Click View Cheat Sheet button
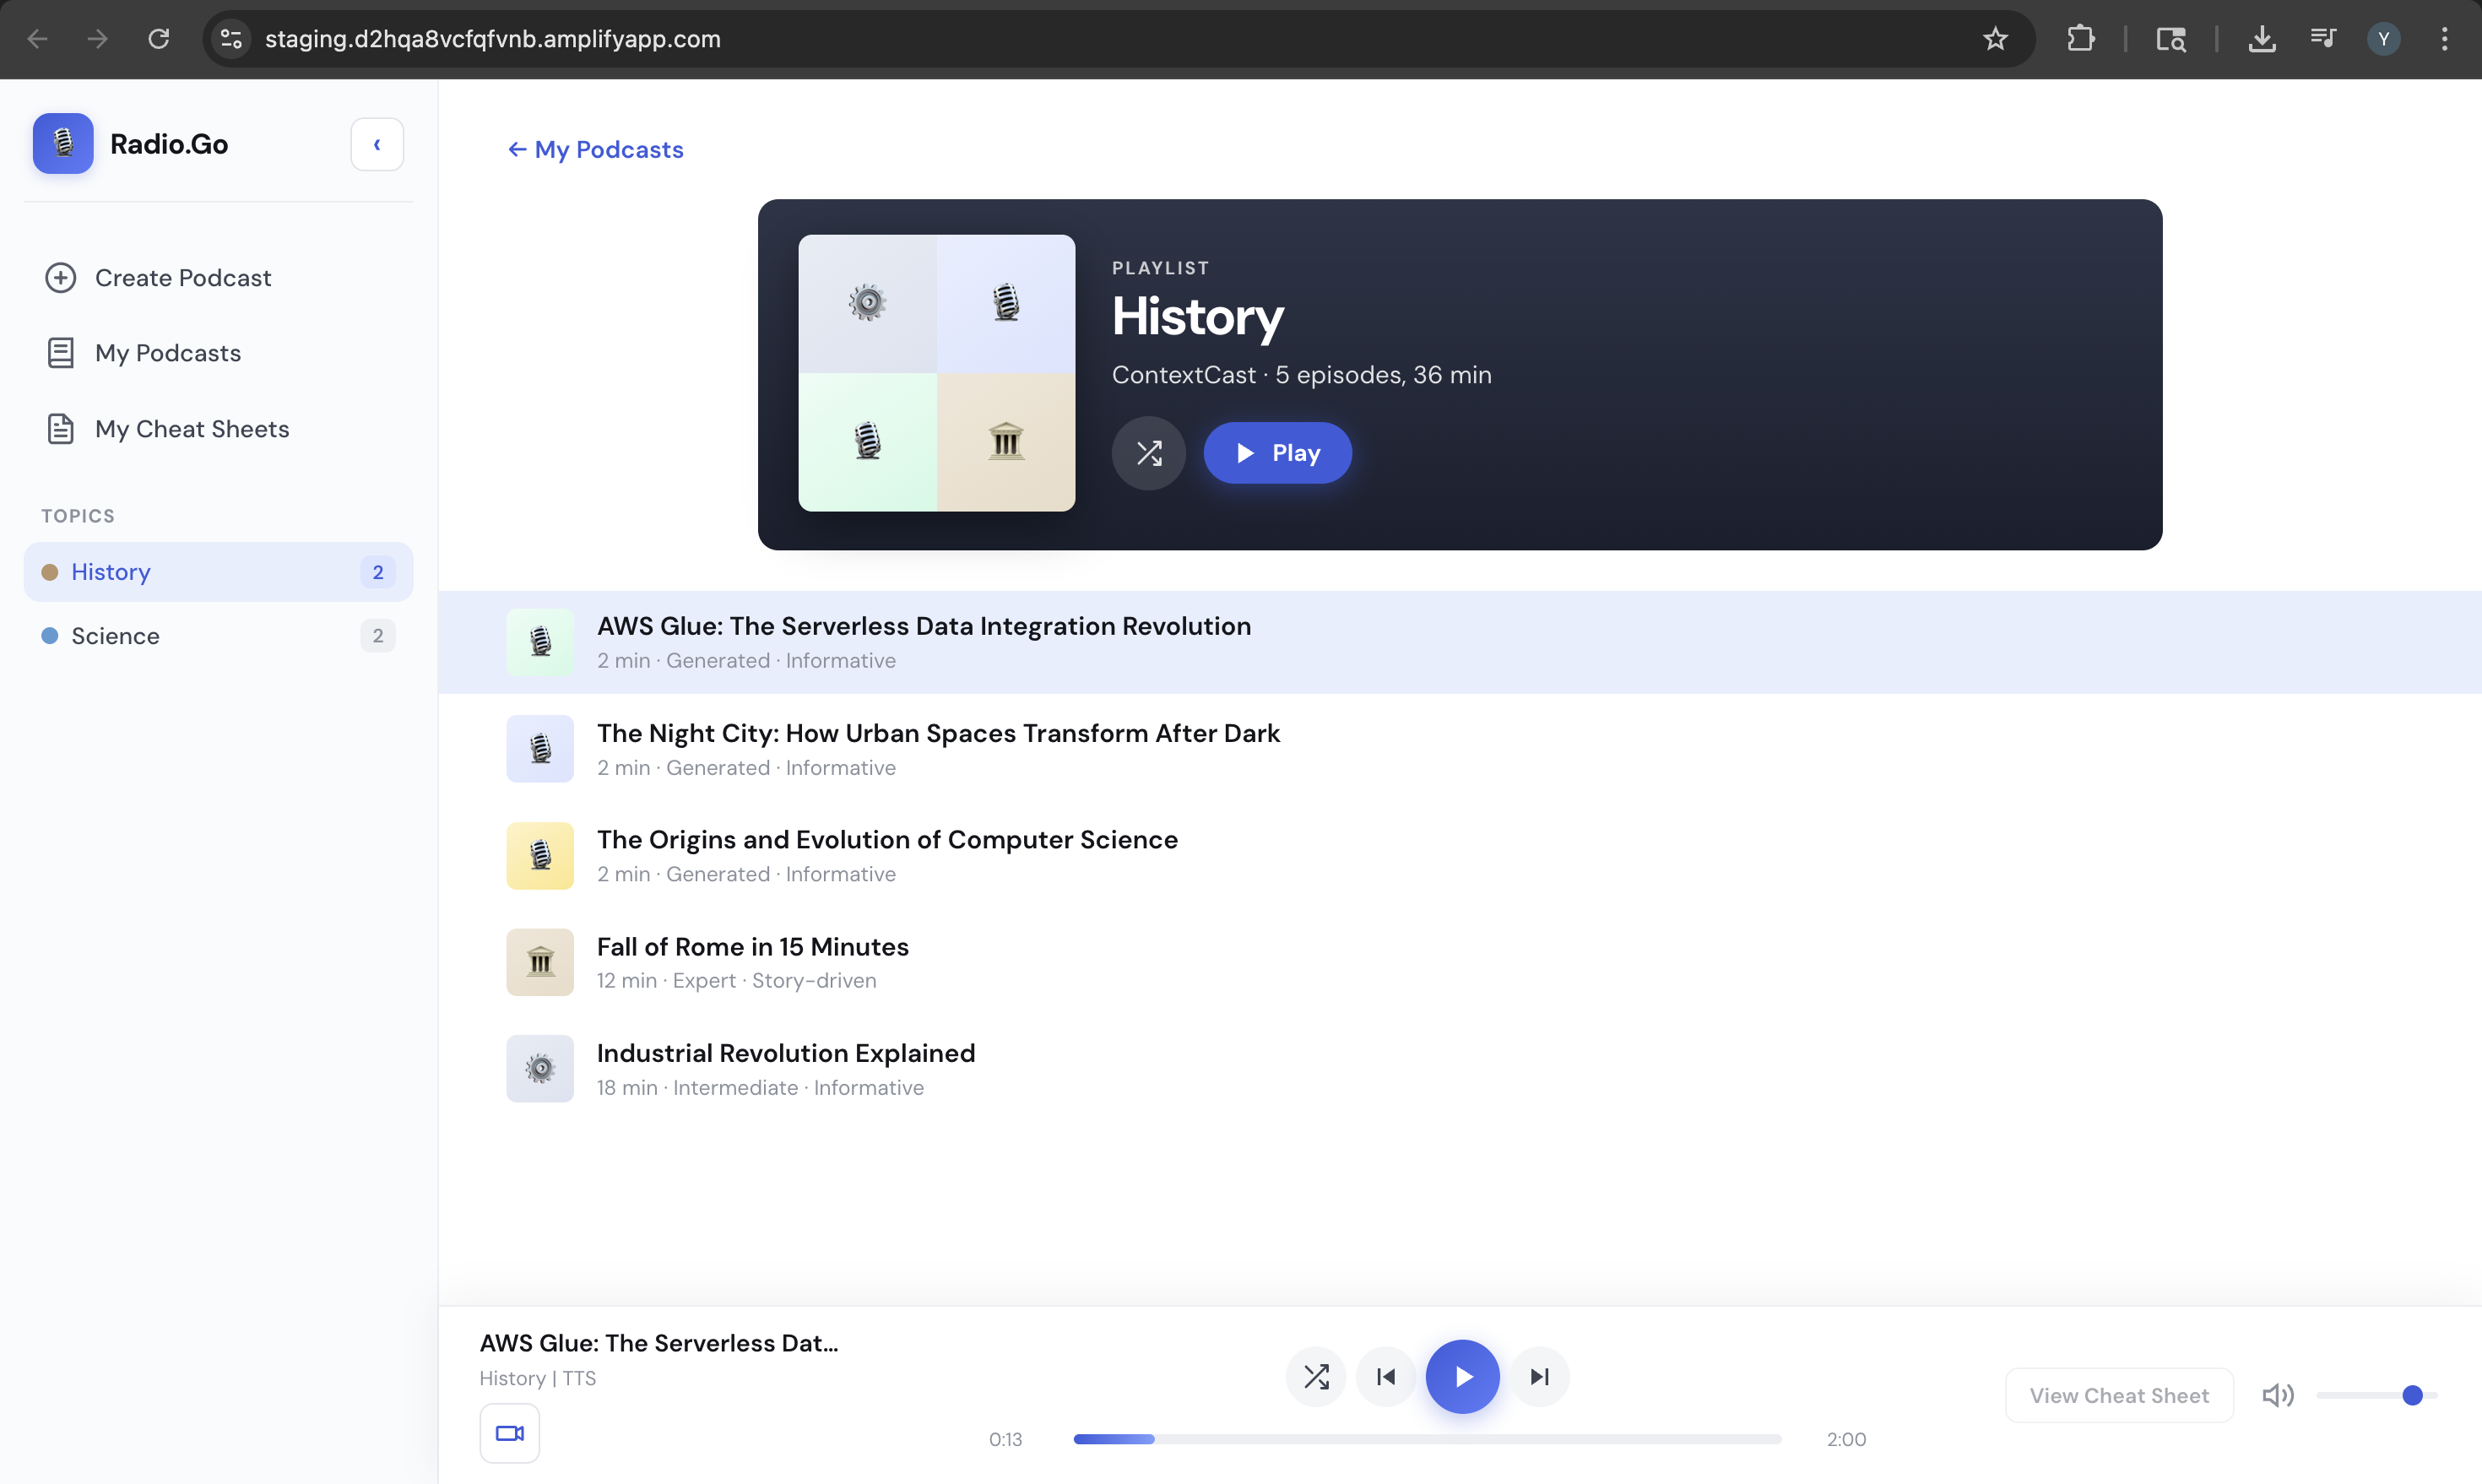Image resolution: width=2482 pixels, height=1484 pixels. [2118, 1395]
